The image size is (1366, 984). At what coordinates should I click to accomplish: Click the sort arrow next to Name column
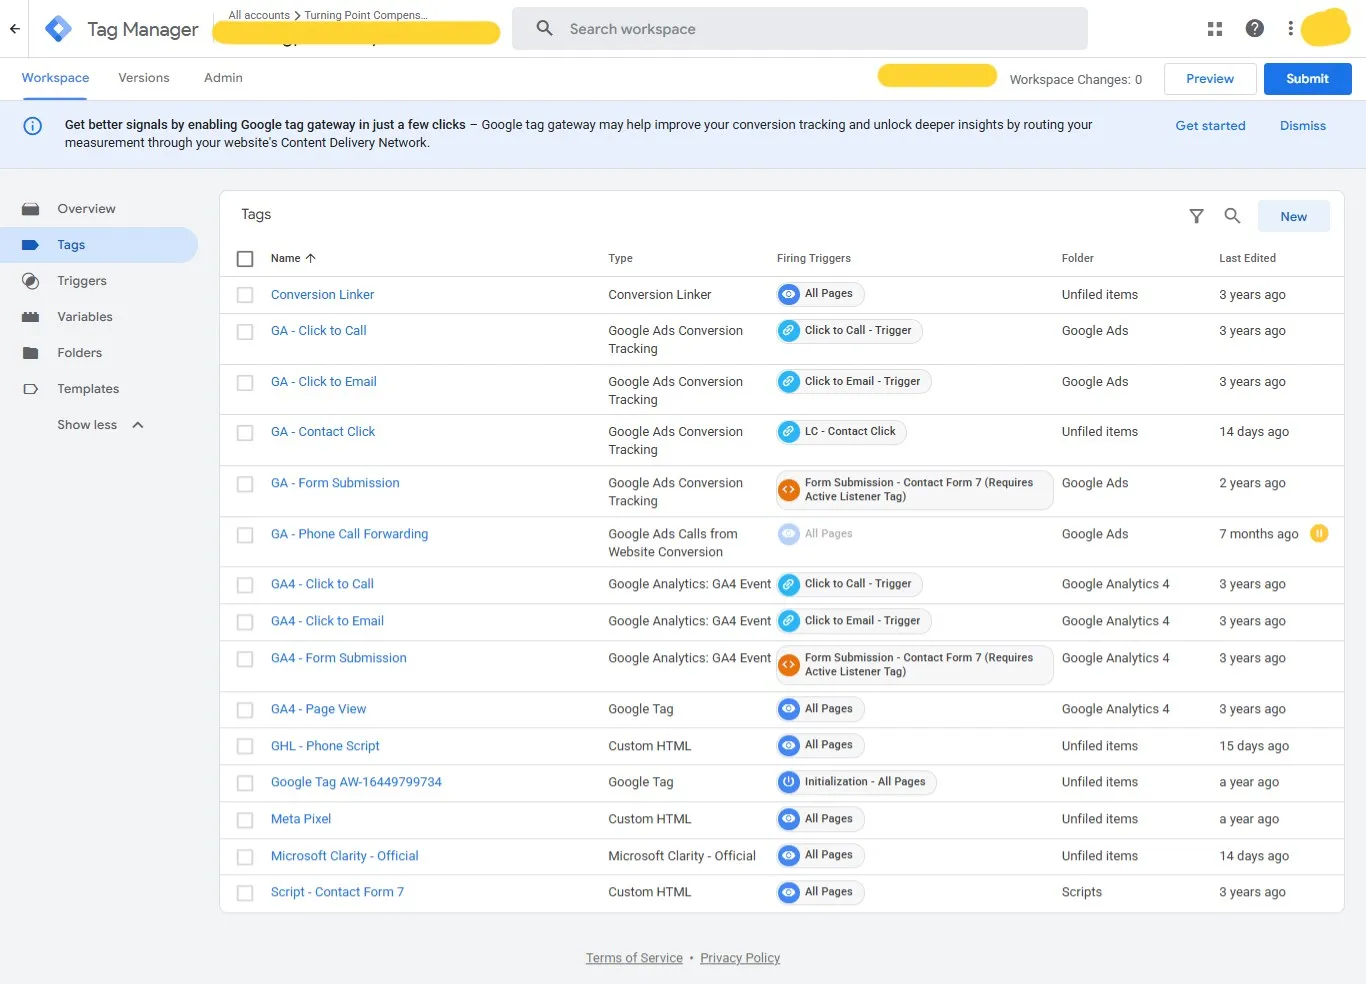pos(310,258)
